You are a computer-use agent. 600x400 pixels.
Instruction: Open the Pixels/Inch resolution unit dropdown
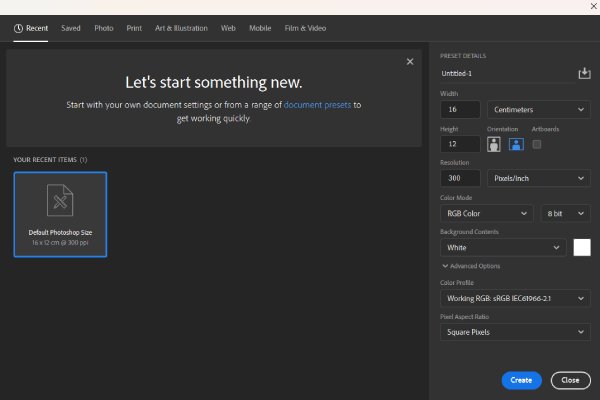click(x=539, y=178)
